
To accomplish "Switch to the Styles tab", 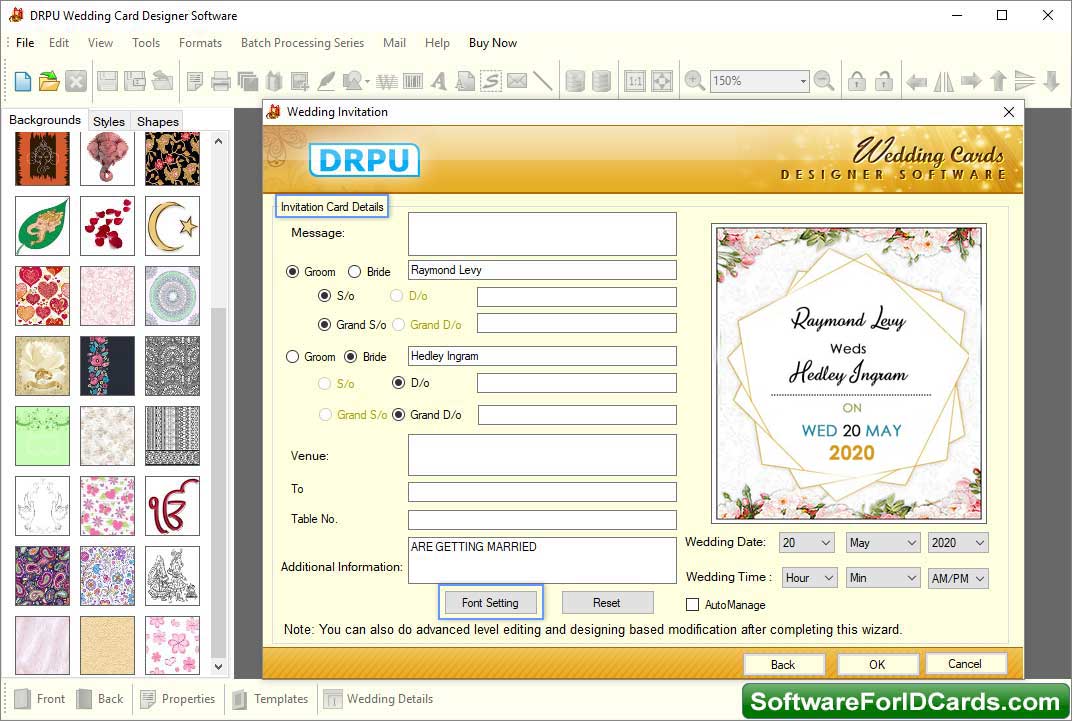I will tap(109, 121).
